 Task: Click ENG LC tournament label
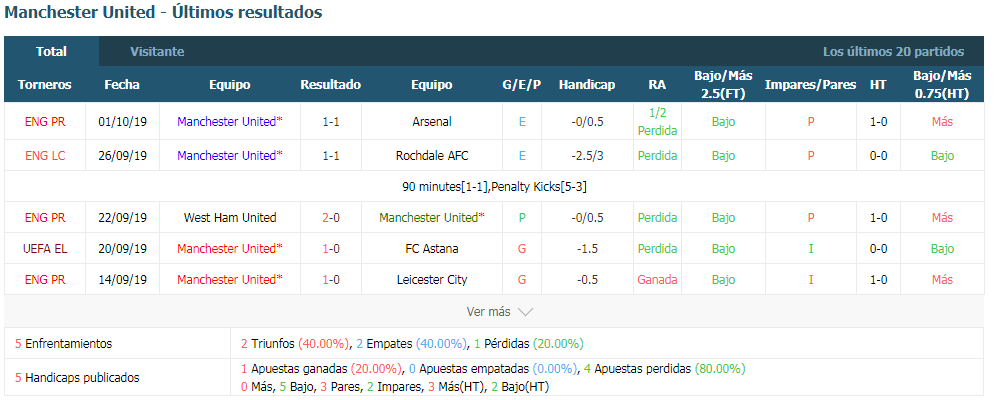tap(45, 156)
